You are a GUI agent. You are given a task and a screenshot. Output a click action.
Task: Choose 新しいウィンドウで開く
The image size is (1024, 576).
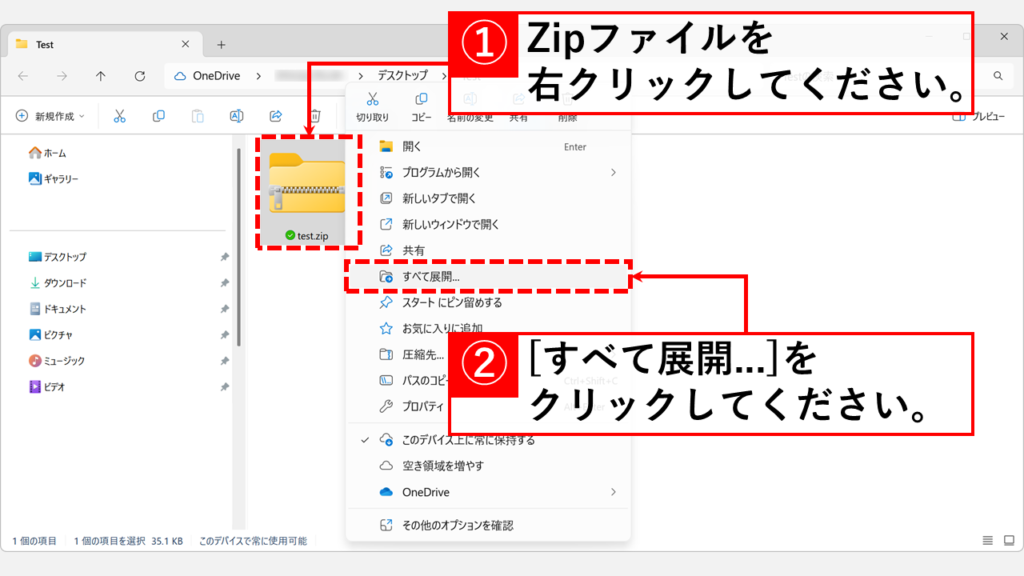point(488,225)
